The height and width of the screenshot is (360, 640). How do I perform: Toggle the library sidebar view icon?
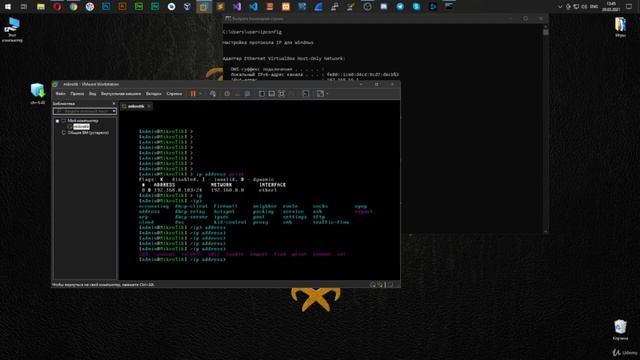coord(262,93)
